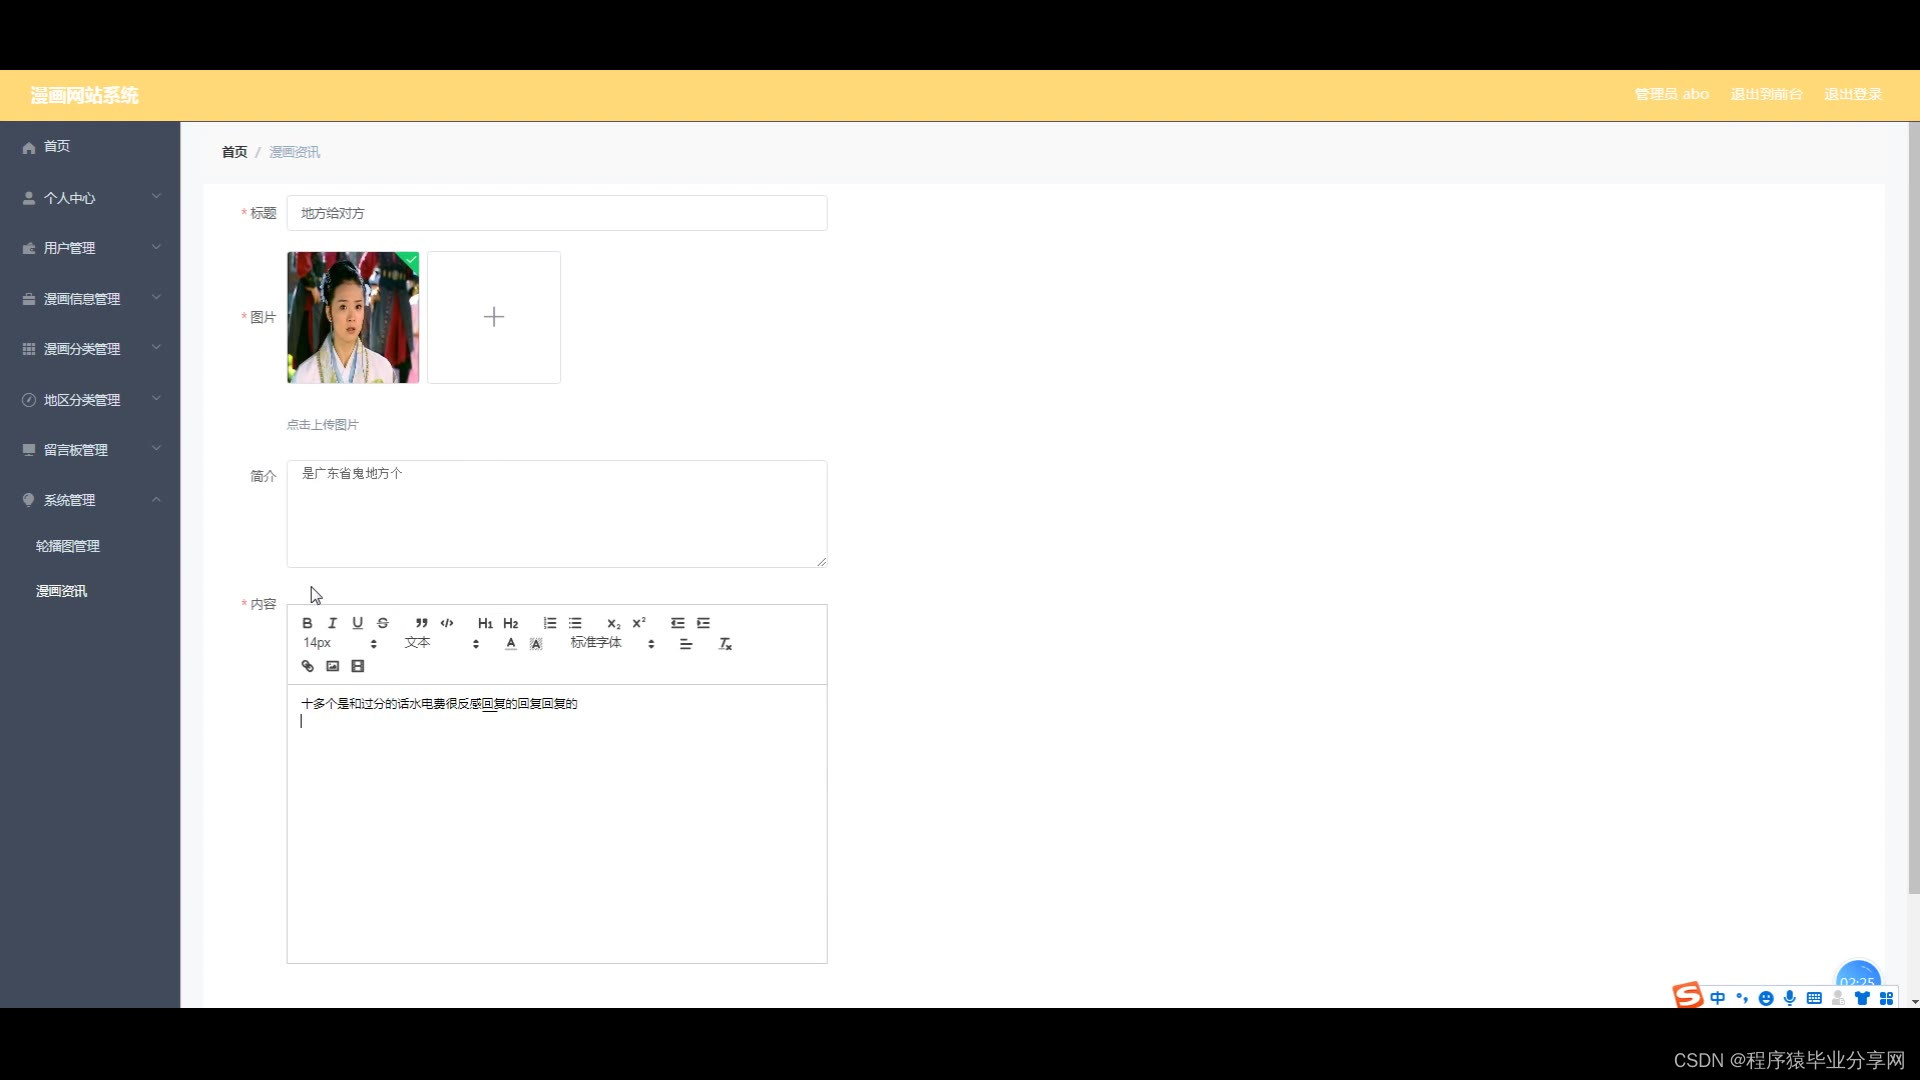Image resolution: width=1920 pixels, height=1080 pixels.
Task: Click the clear formatting icon
Action: tap(725, 644)
